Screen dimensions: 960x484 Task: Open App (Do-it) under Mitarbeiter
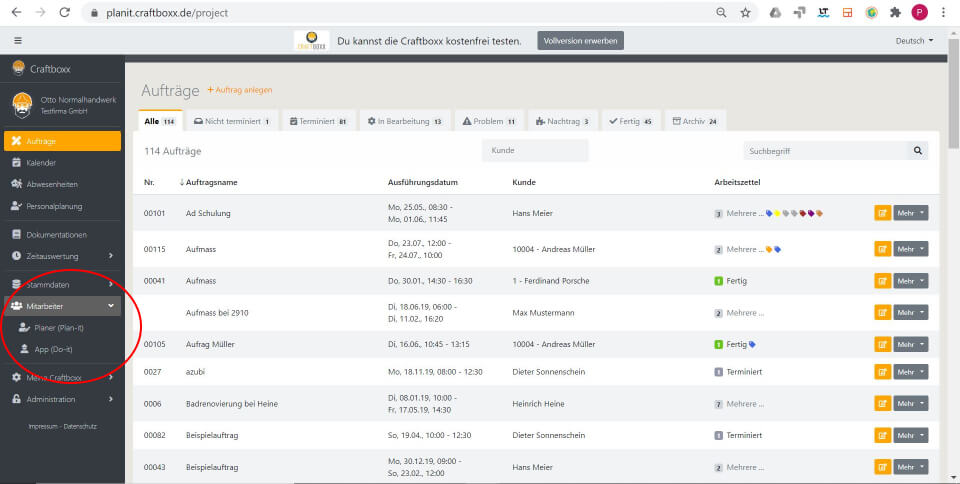pyautogui.click(x=53, y=349)
